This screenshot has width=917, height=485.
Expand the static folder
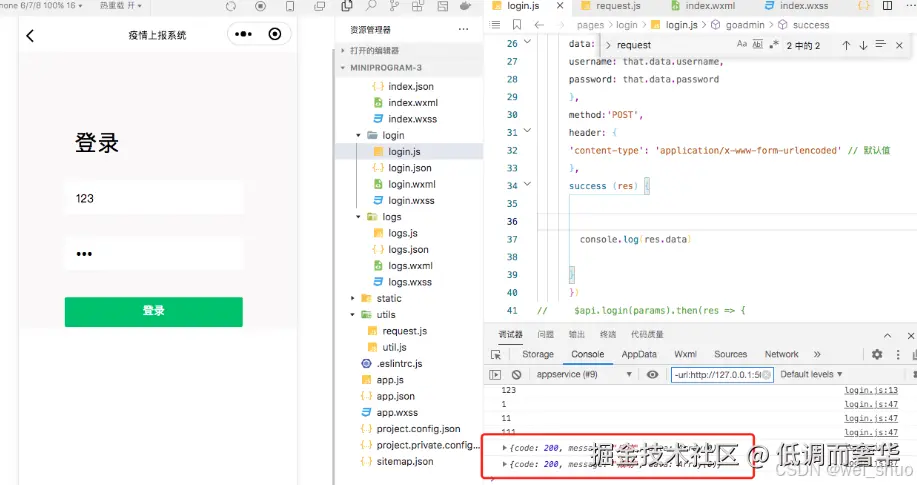[353, 298]
